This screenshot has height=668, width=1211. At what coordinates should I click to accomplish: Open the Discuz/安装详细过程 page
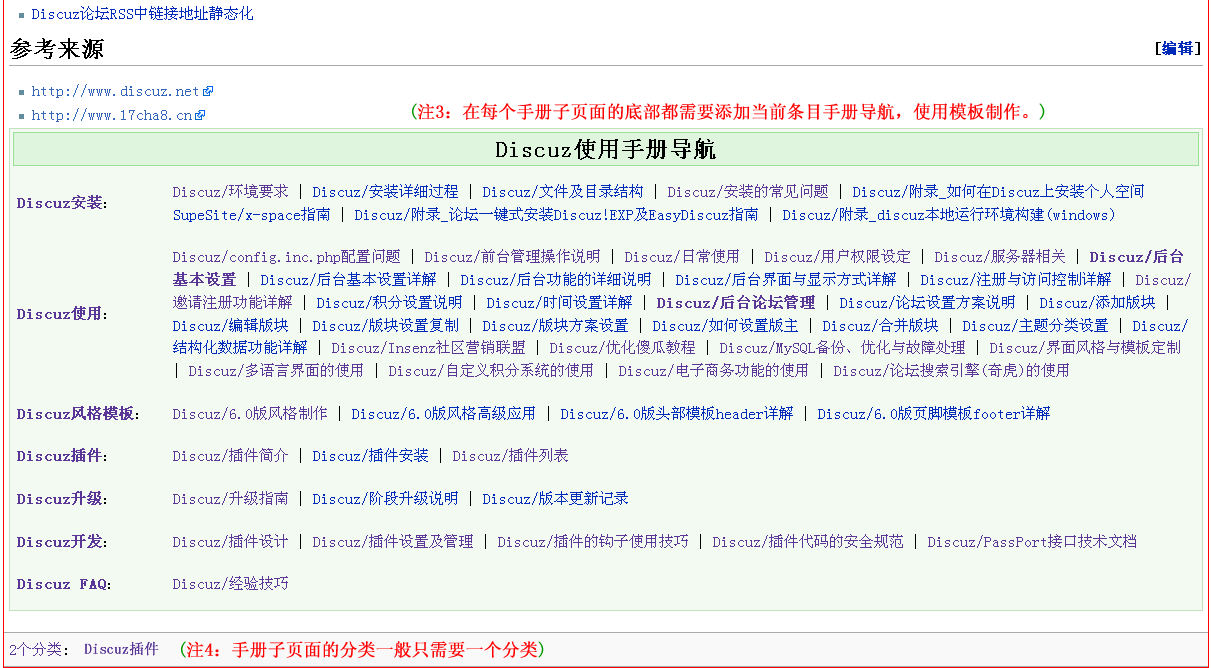385,191
